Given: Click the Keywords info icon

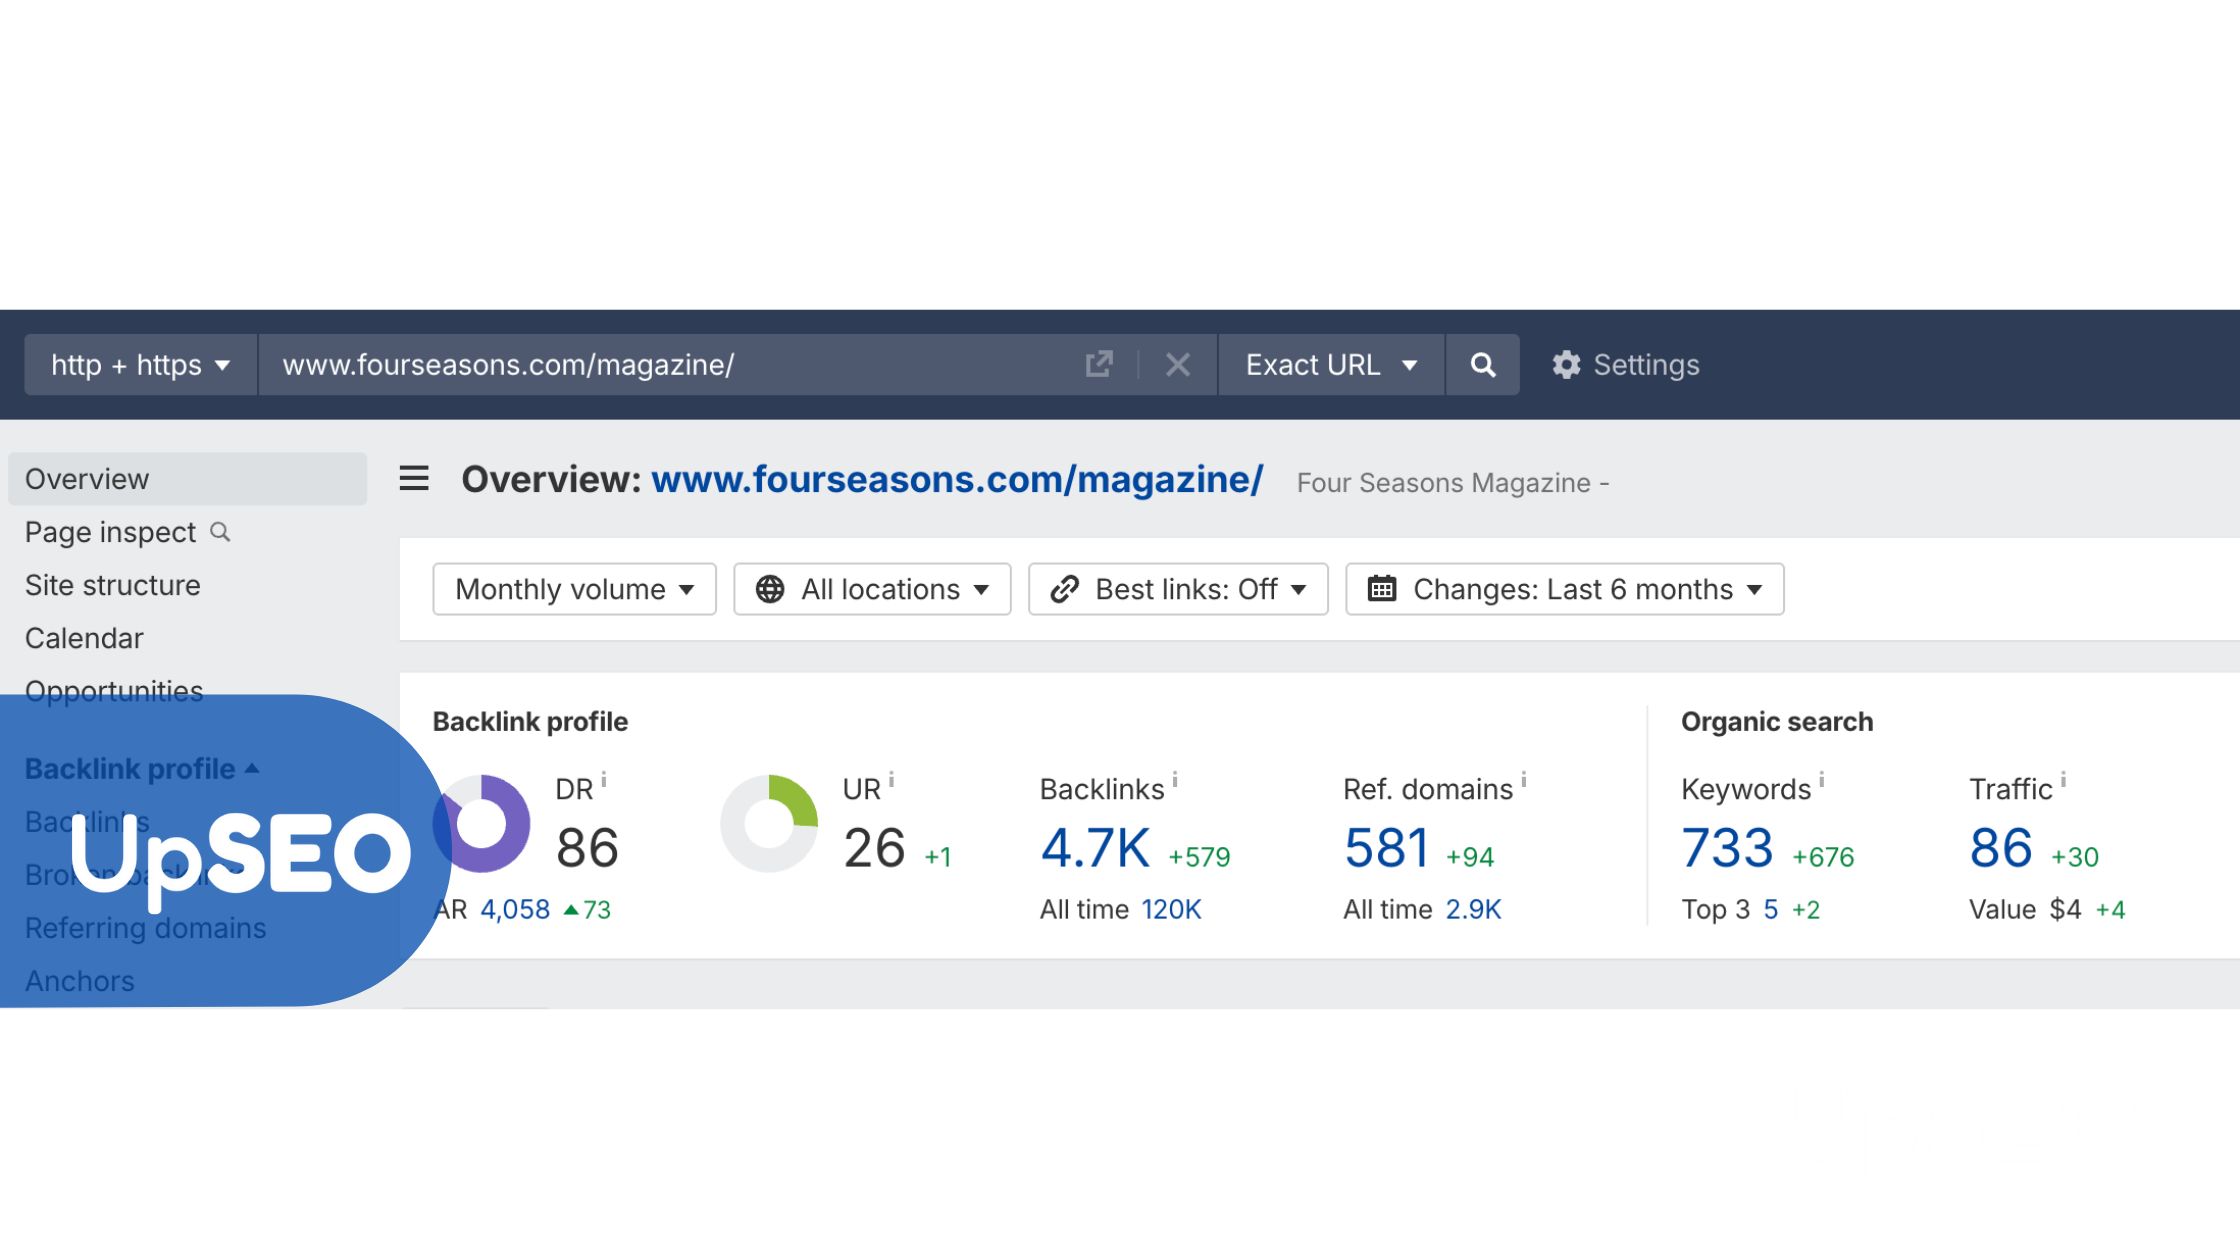Looking at the screenshot, I should 1821,779.
